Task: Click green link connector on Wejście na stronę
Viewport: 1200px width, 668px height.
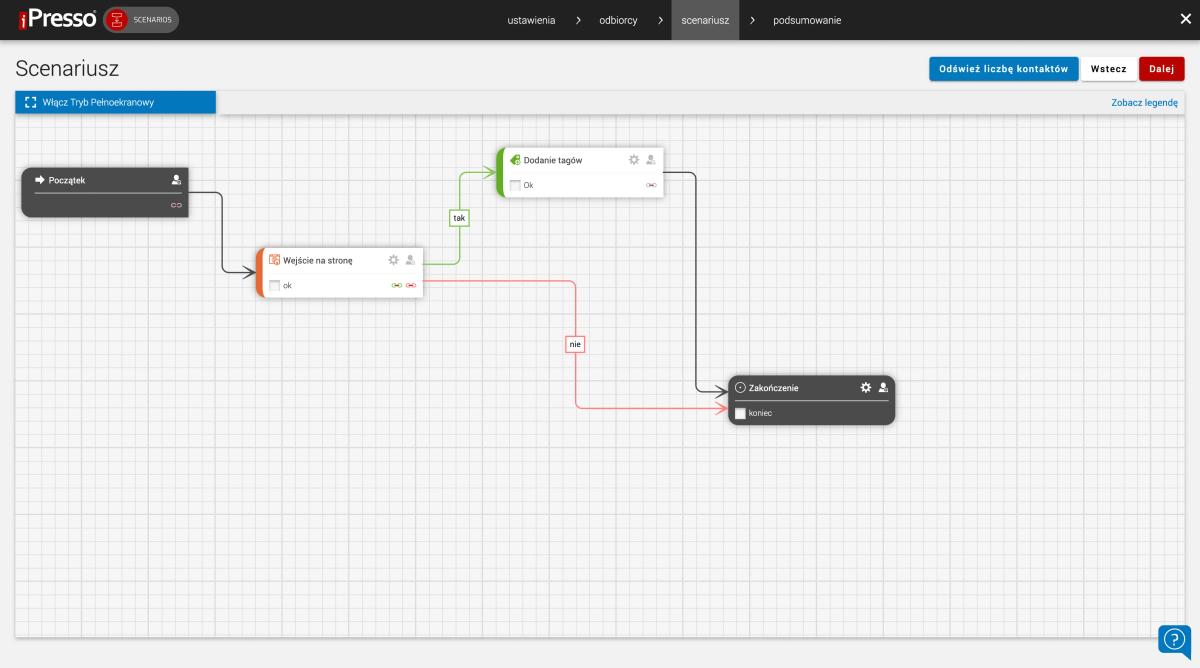Action: [x=396, y=286]
